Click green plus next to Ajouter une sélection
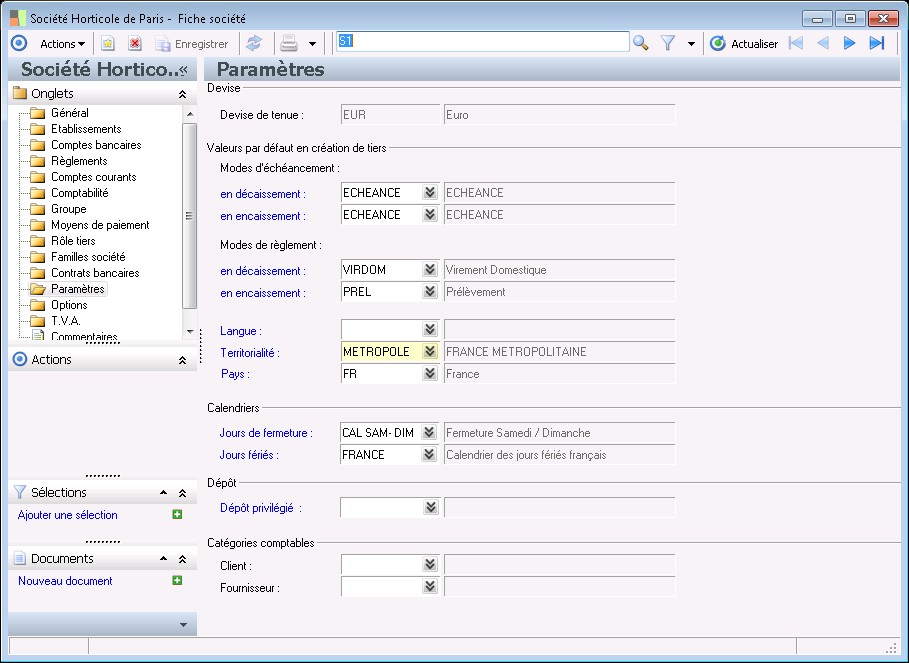Viewport: 909px width, 663px height. (x=177, y=514)
